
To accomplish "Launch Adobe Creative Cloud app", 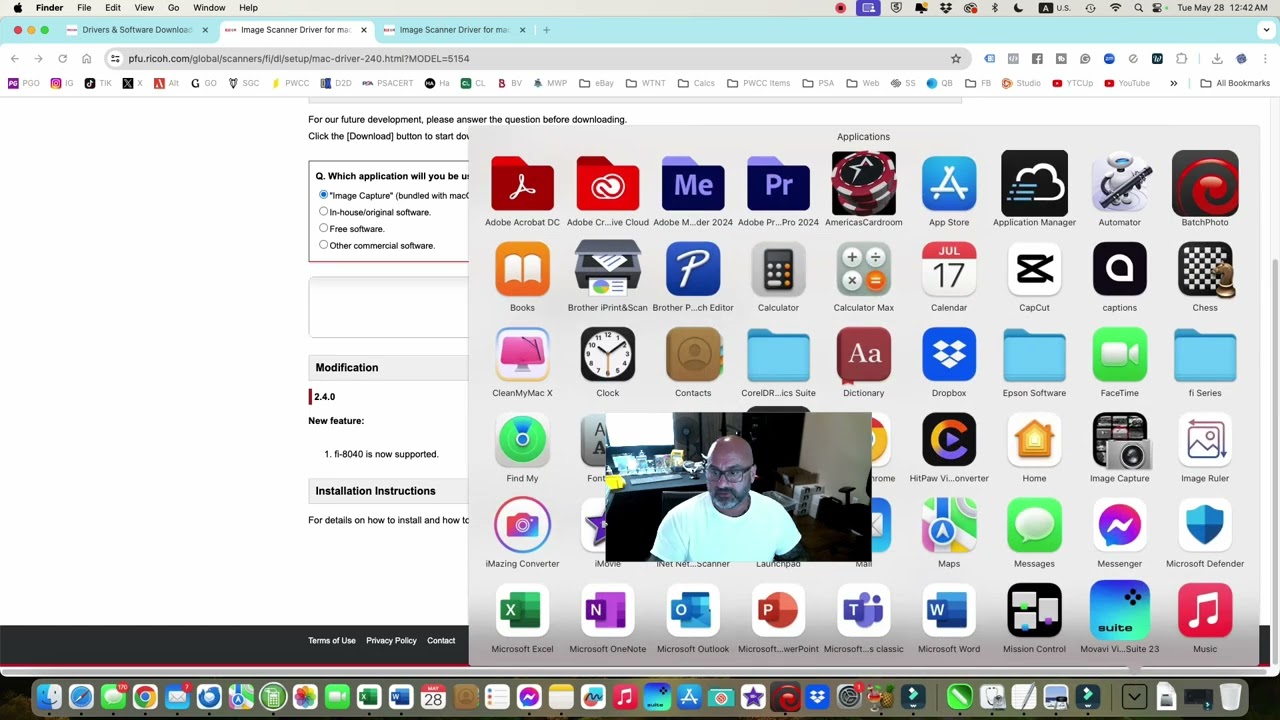I will (x=607, y=184).
